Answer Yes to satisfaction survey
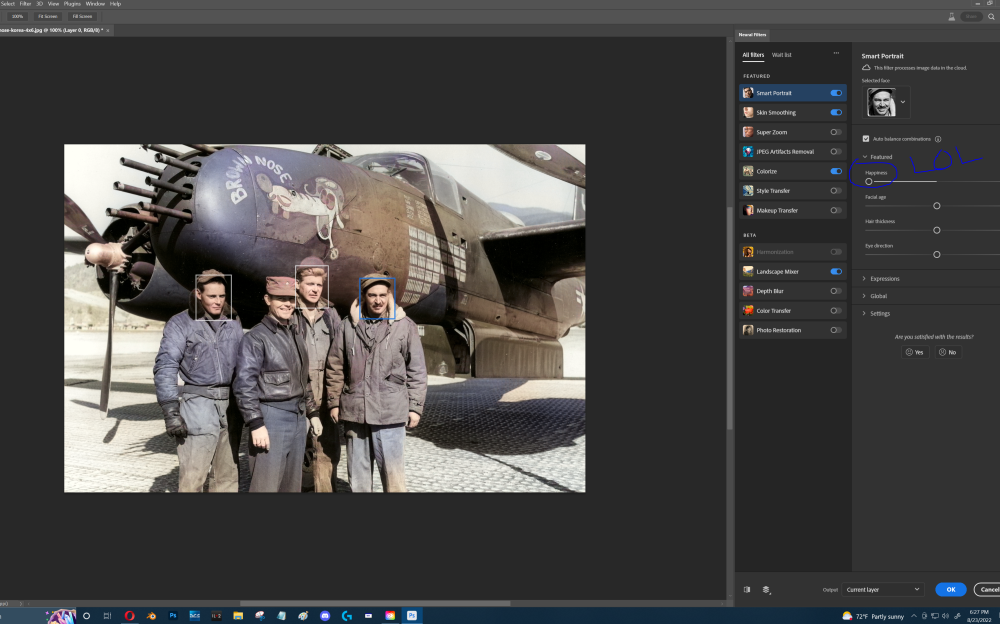This screenshot has height=624, width=1000. tap(914, 351)
